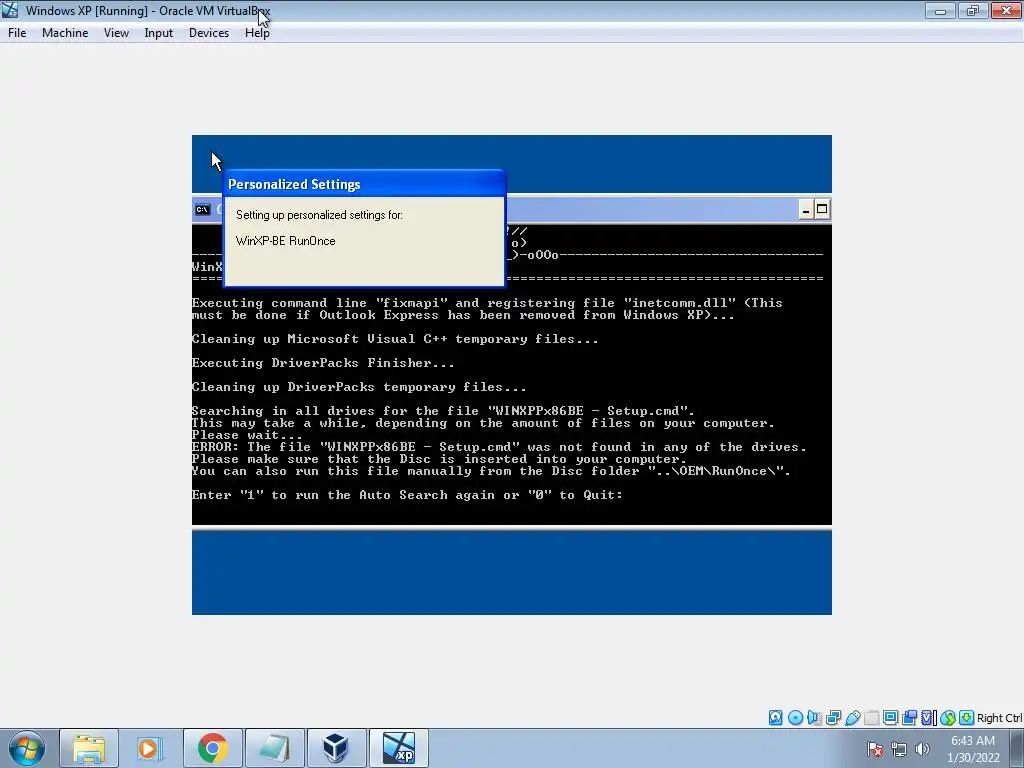
Task: Open the View menu
Action: point(116,33)
